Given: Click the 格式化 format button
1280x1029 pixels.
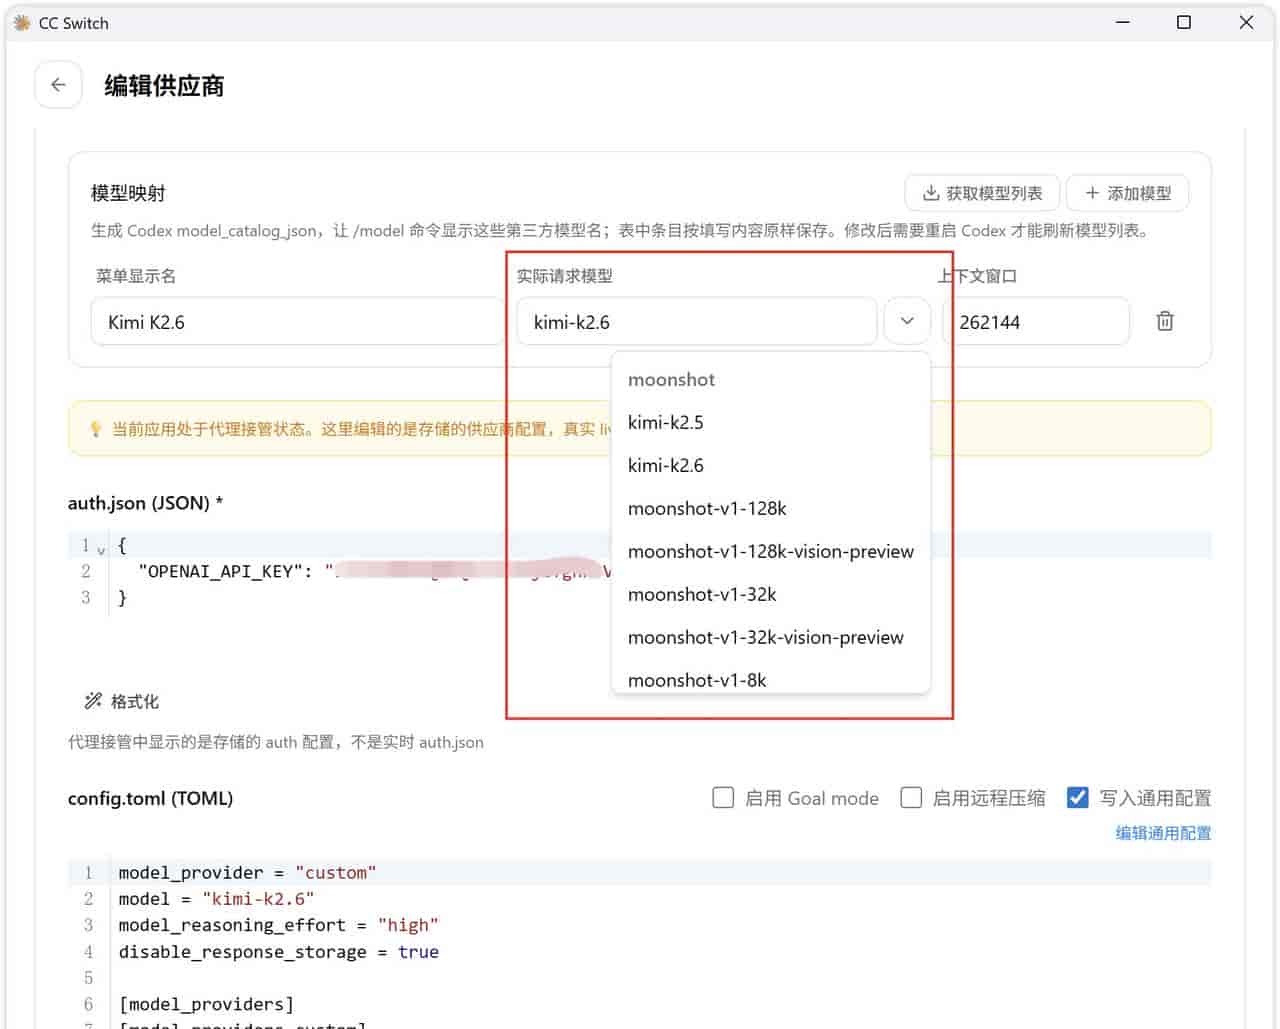Looking at the screenshot, I should coord(122,701).
